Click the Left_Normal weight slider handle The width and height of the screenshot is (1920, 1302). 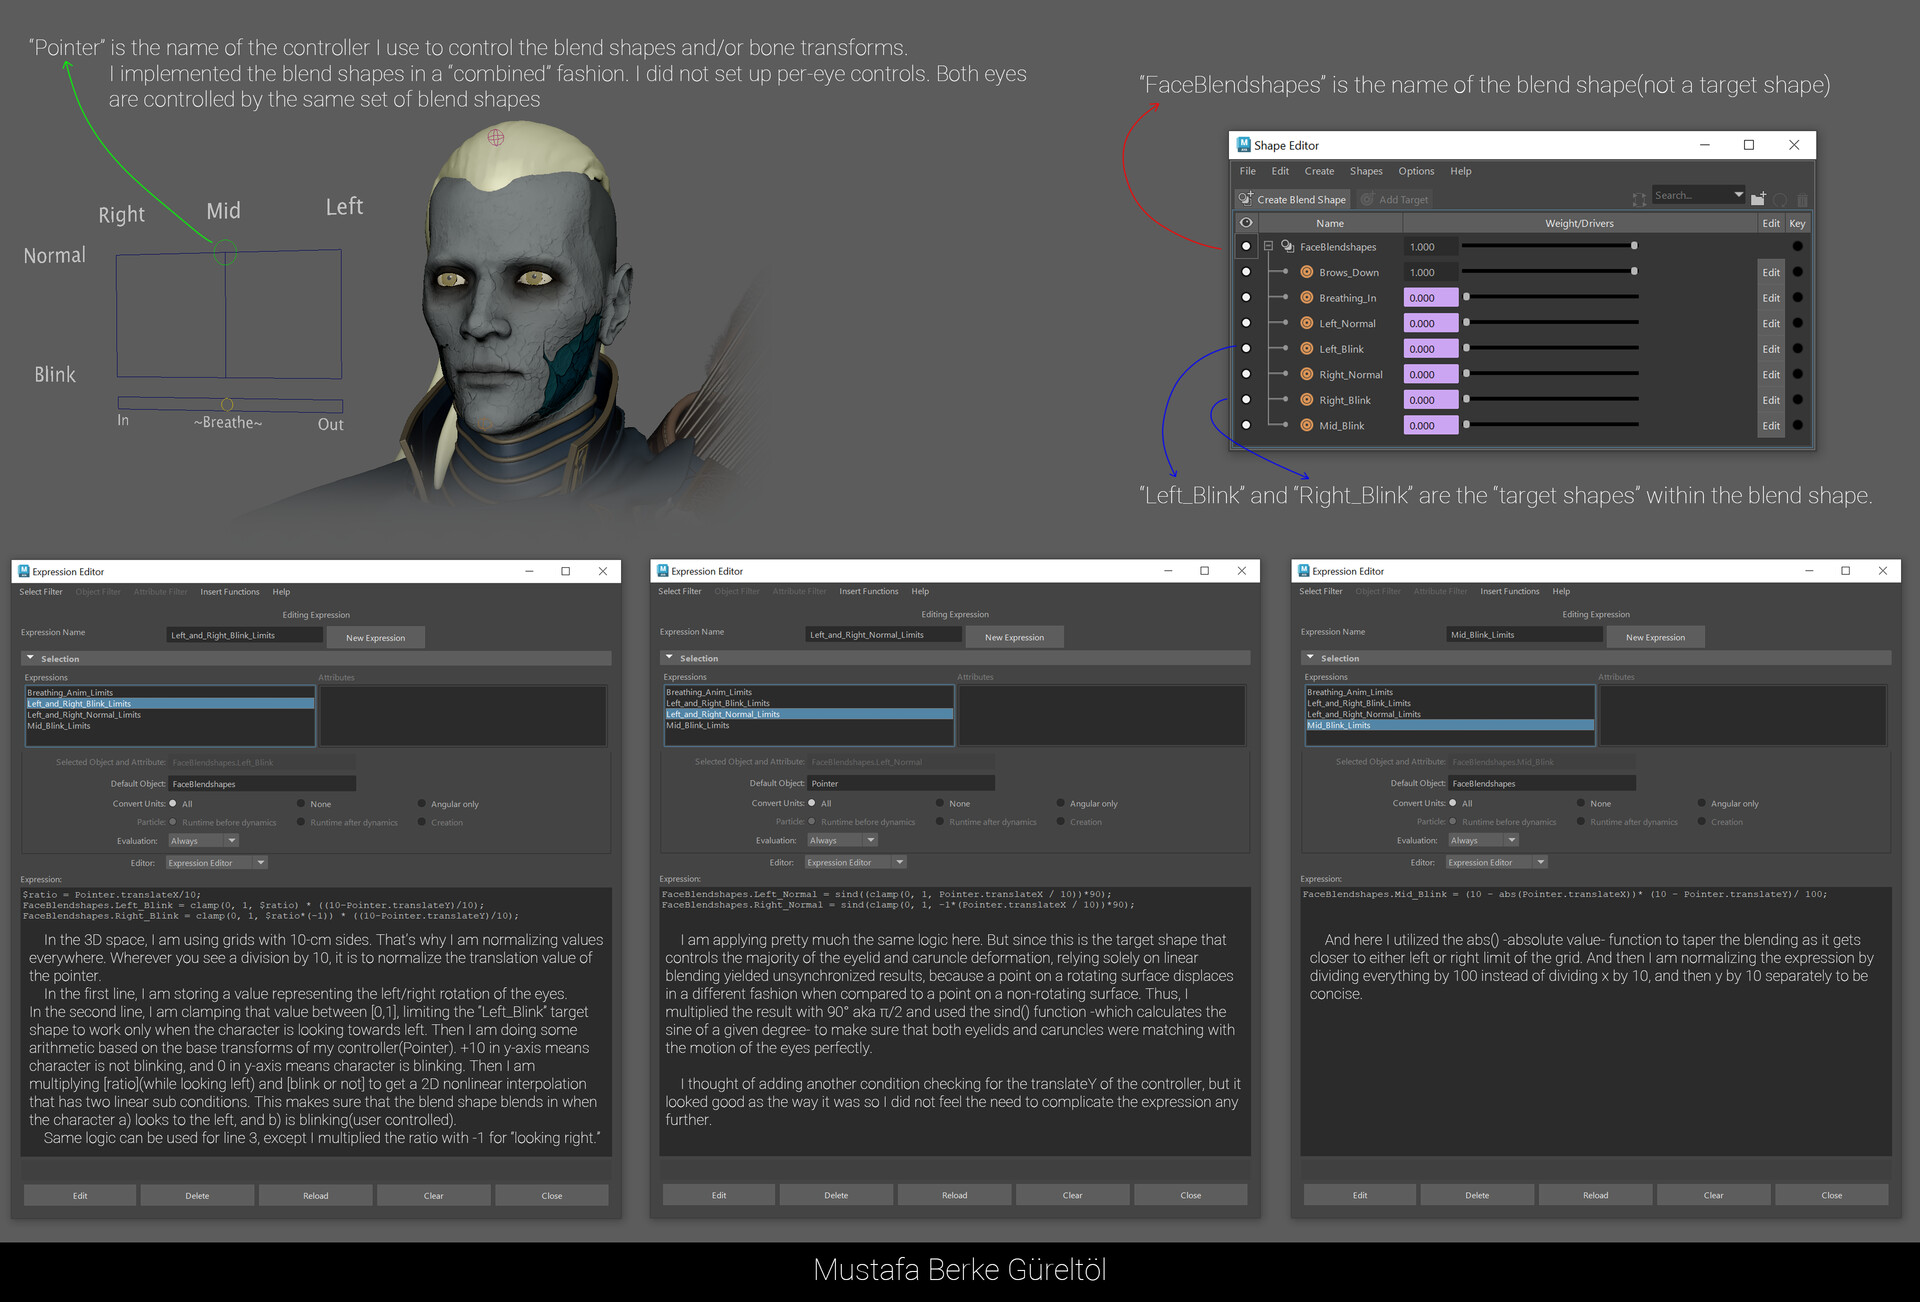pos(1467,323)
